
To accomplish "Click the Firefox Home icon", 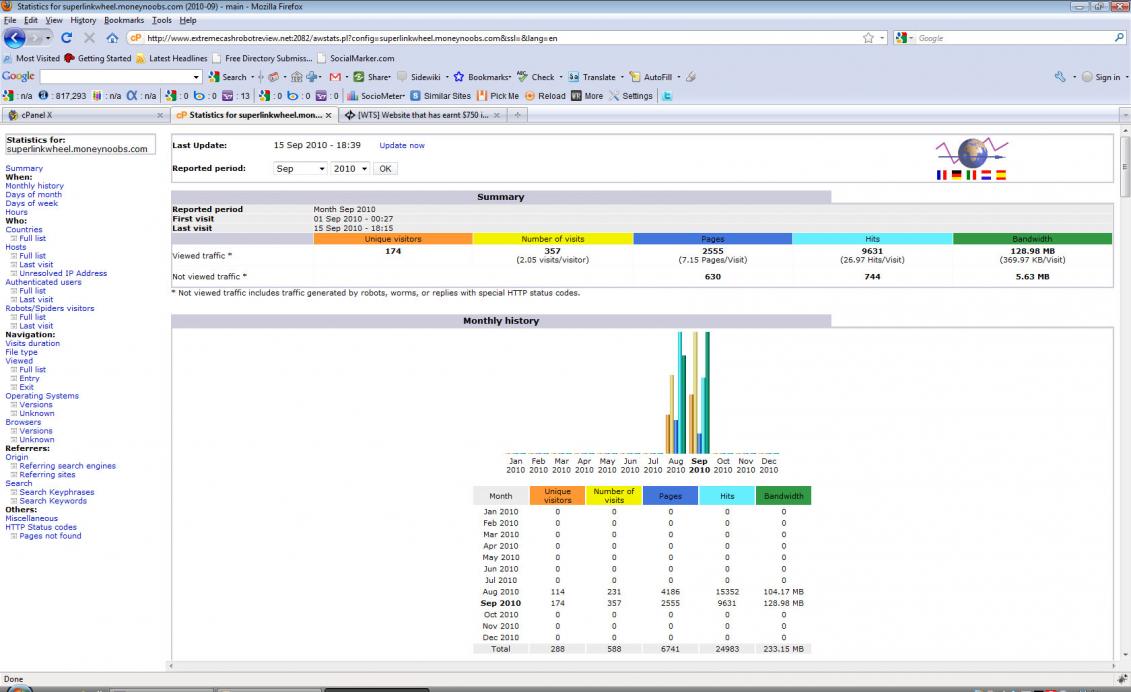I will click(112, 38).
